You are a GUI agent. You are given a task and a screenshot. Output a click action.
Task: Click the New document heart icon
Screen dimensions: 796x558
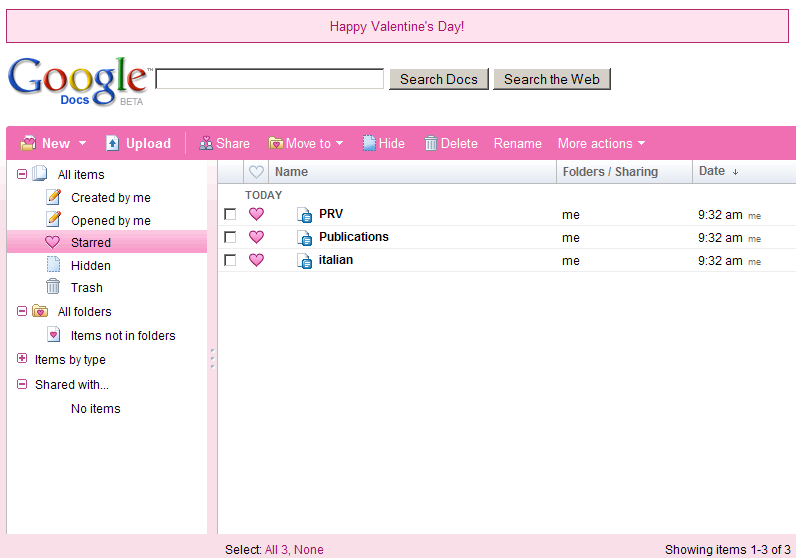pyautogui.click(x=28, y=144)
